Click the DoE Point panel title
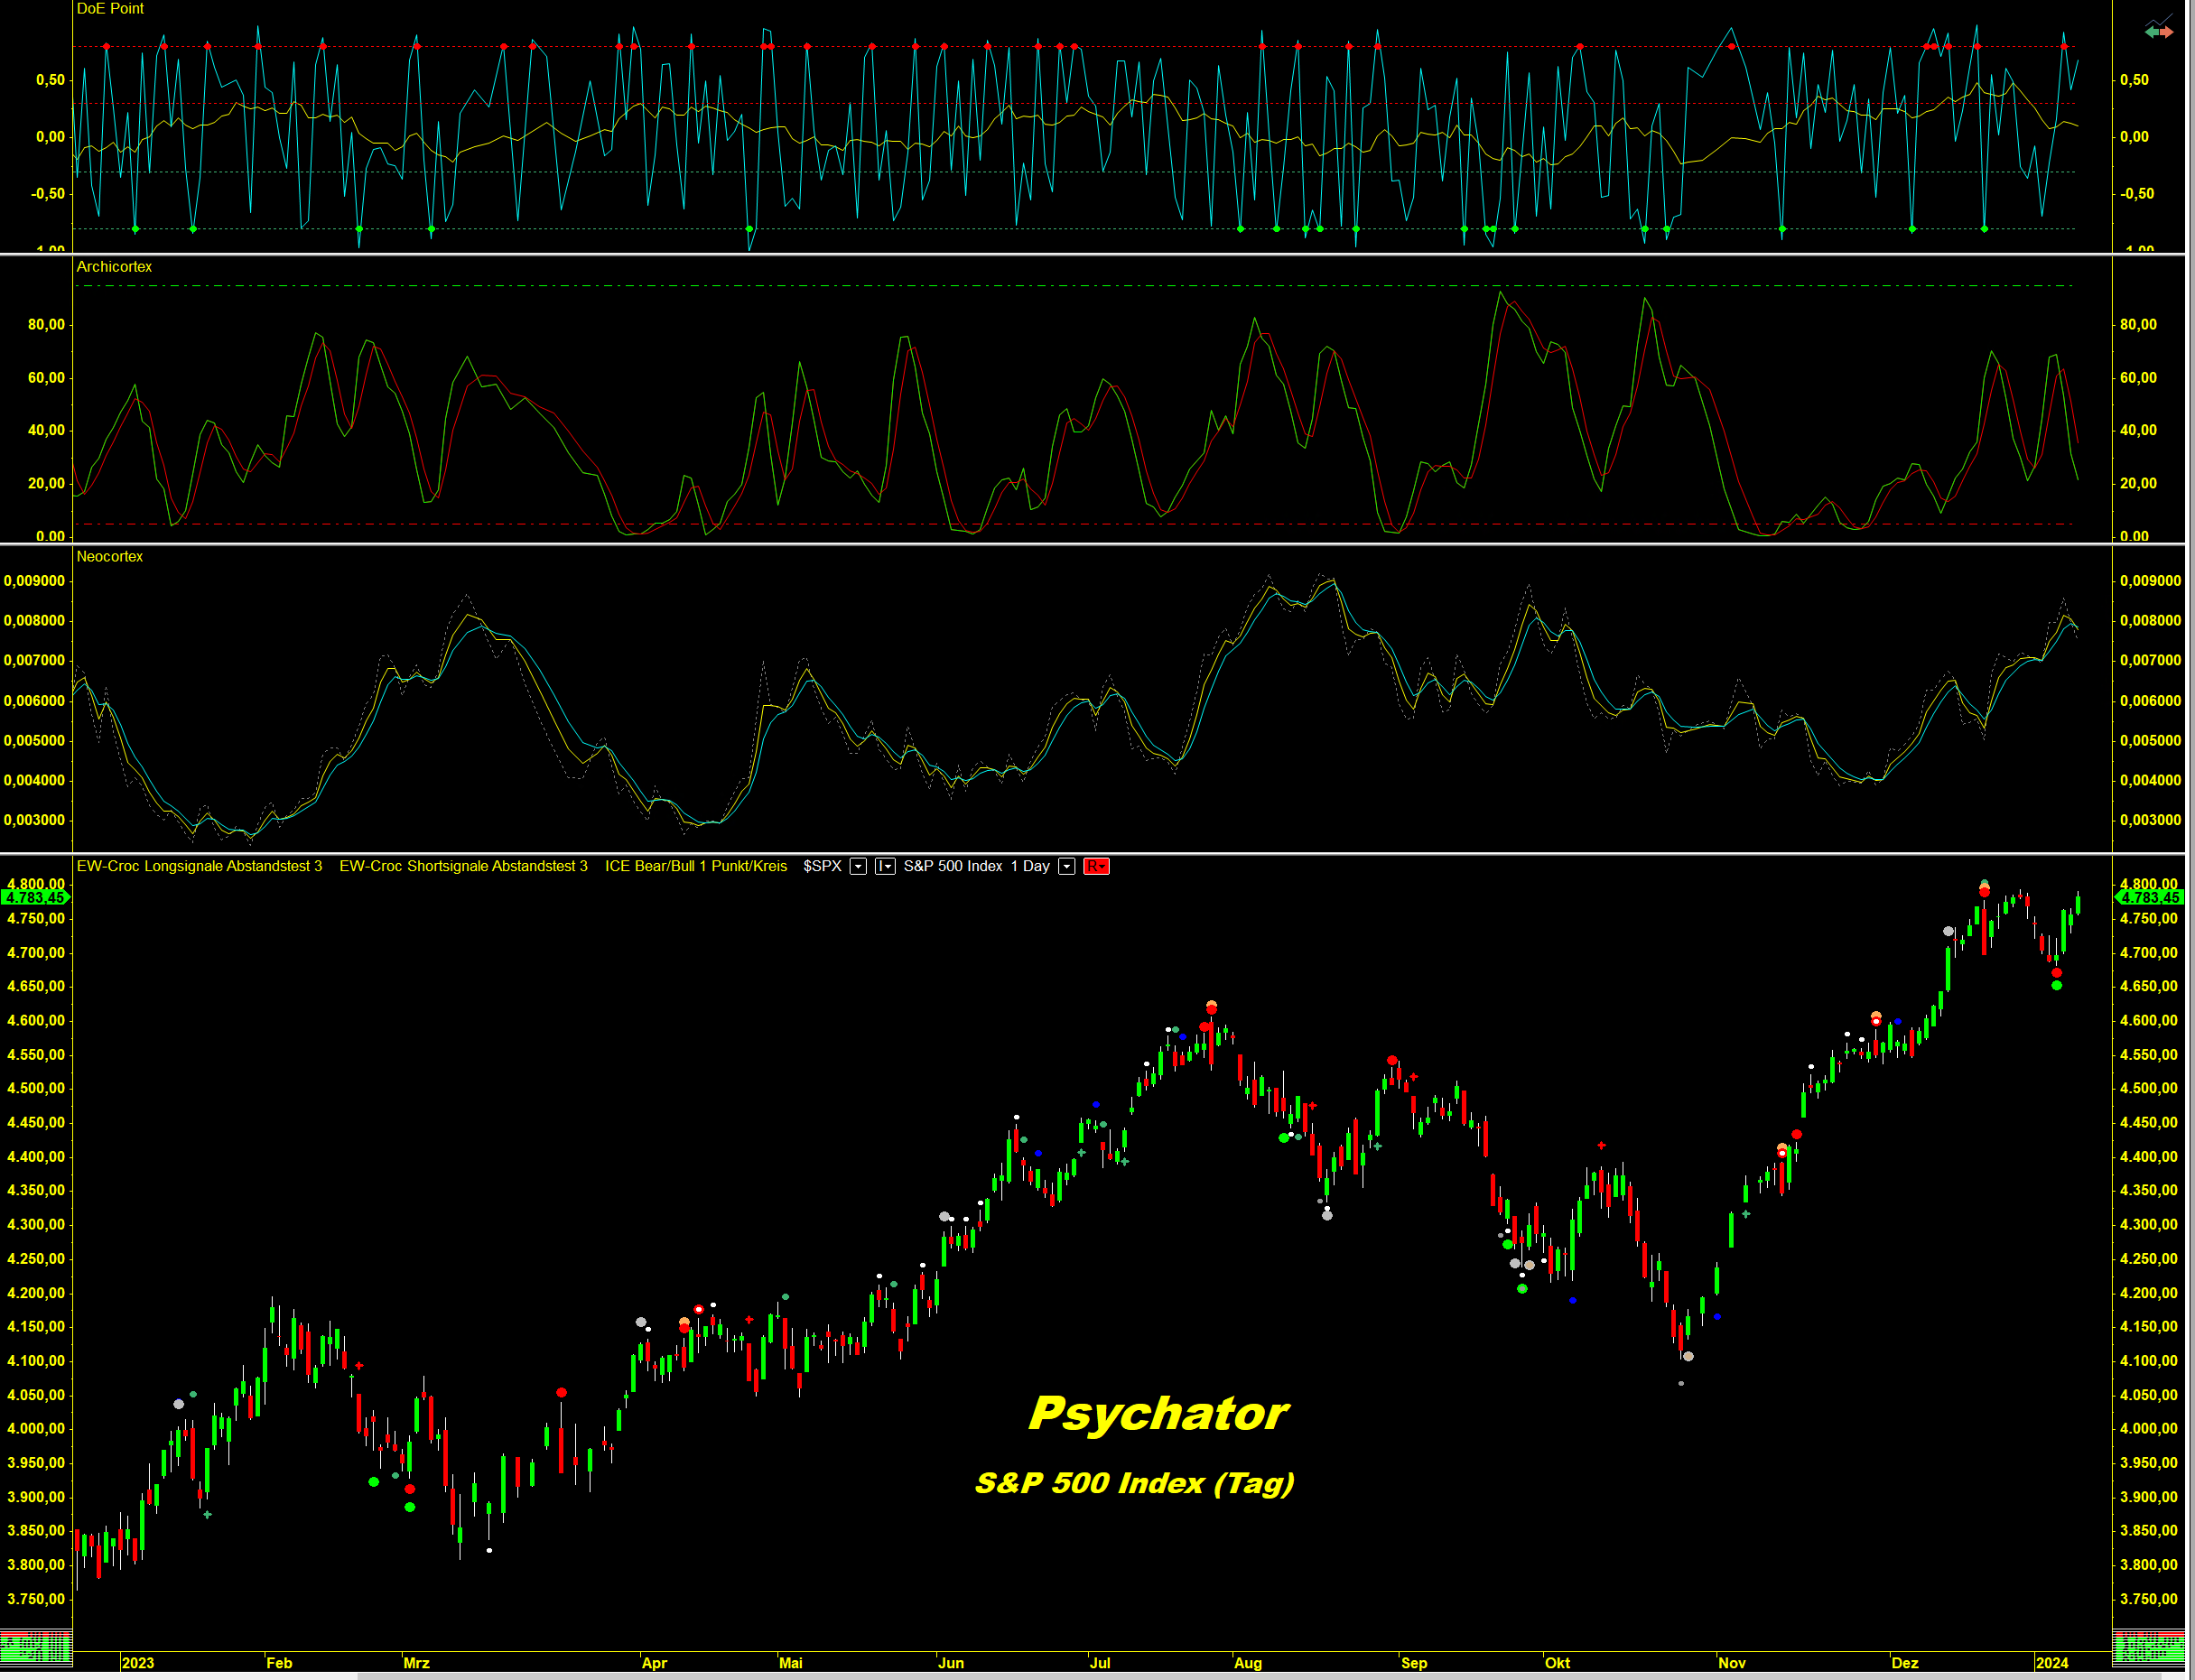The width and height of the screenshot is (2195, 1680). pyautogui.click(x=110, y=9)
